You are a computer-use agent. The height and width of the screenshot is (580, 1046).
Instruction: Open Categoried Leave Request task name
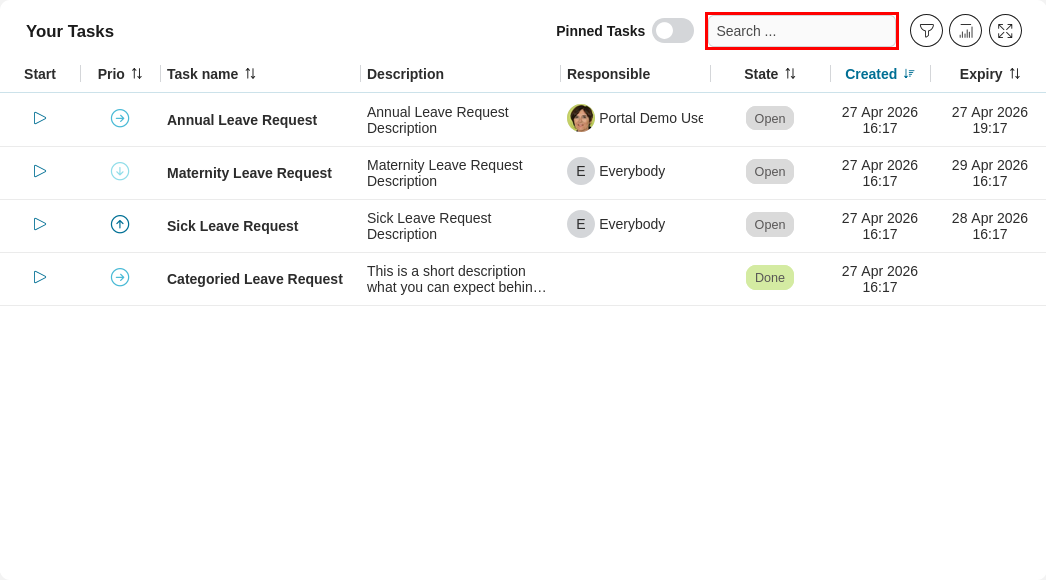(255, 279)
